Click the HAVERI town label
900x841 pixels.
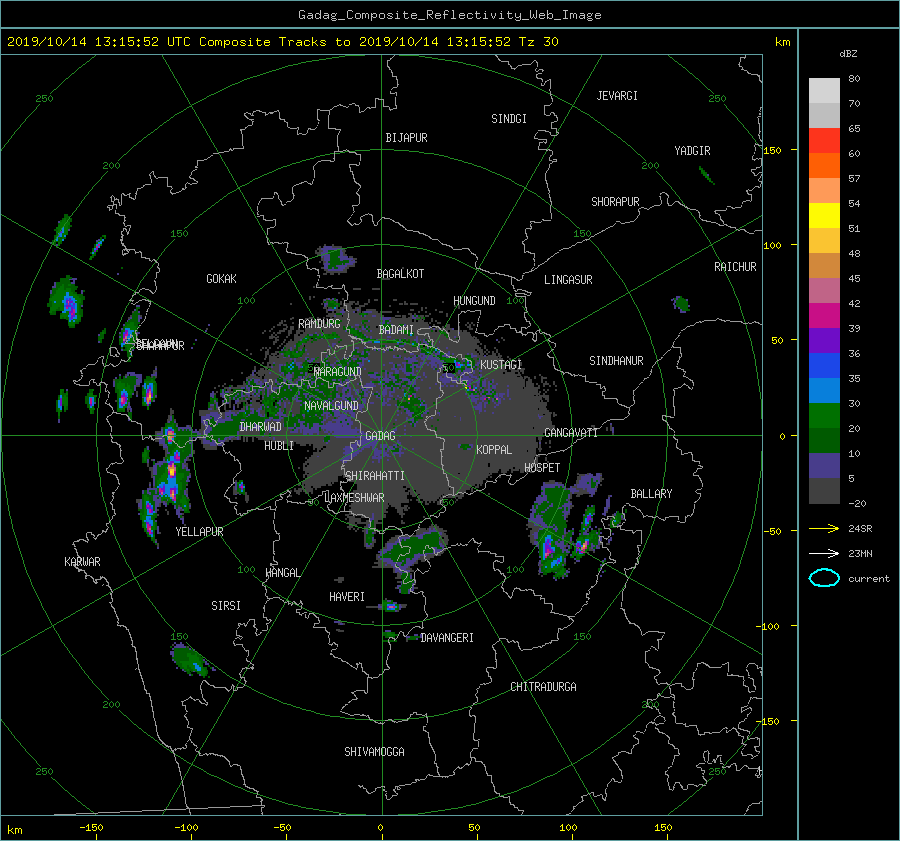(347, 597)
